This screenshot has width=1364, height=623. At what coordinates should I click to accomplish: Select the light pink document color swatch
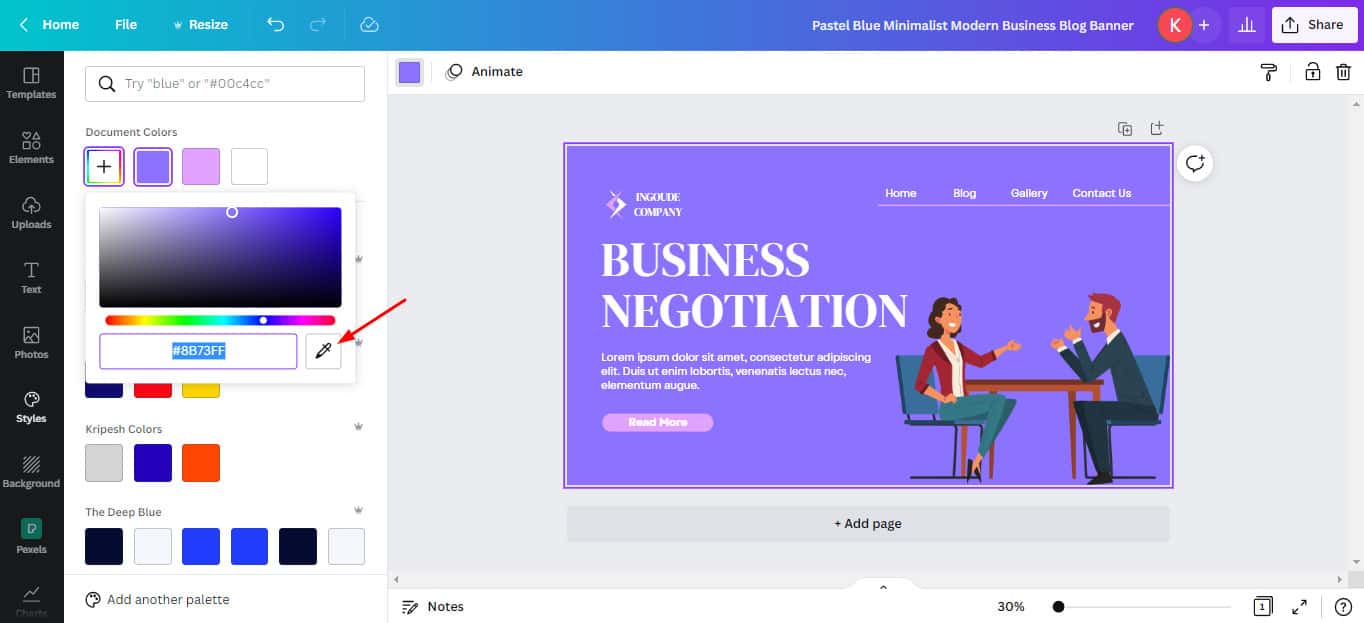(x=201, y=167)
